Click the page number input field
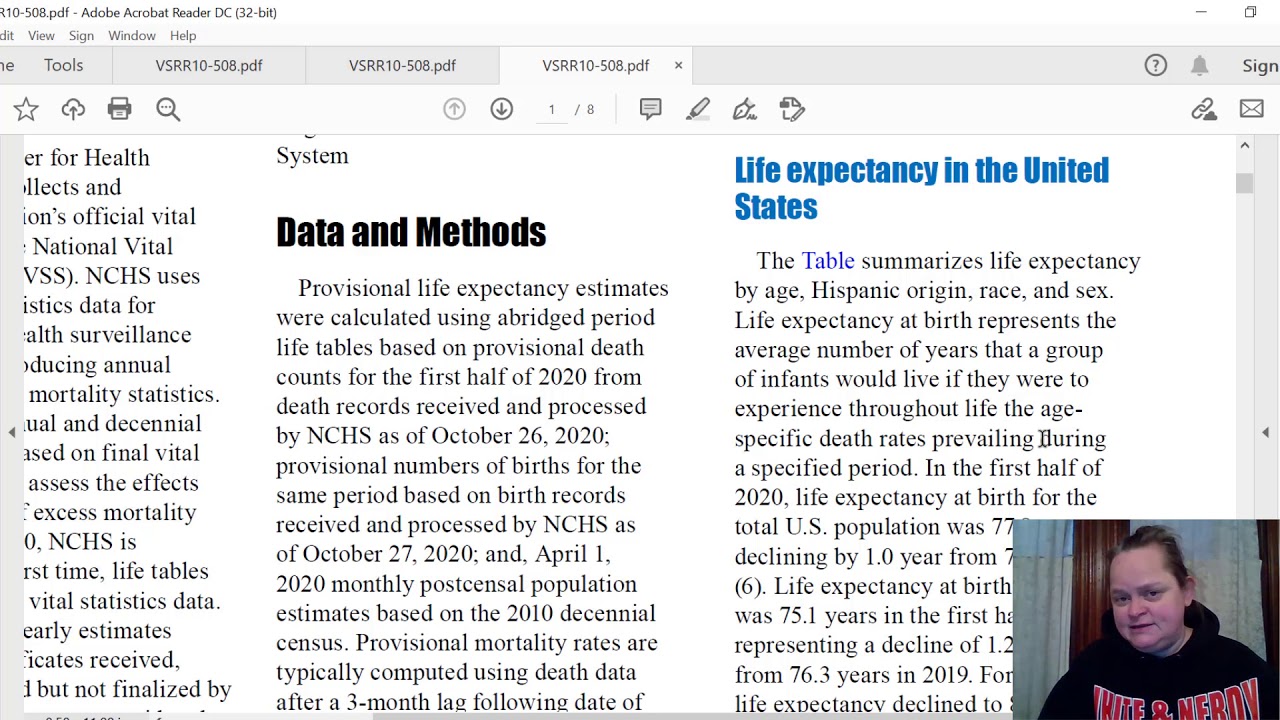 coord(552,109)
